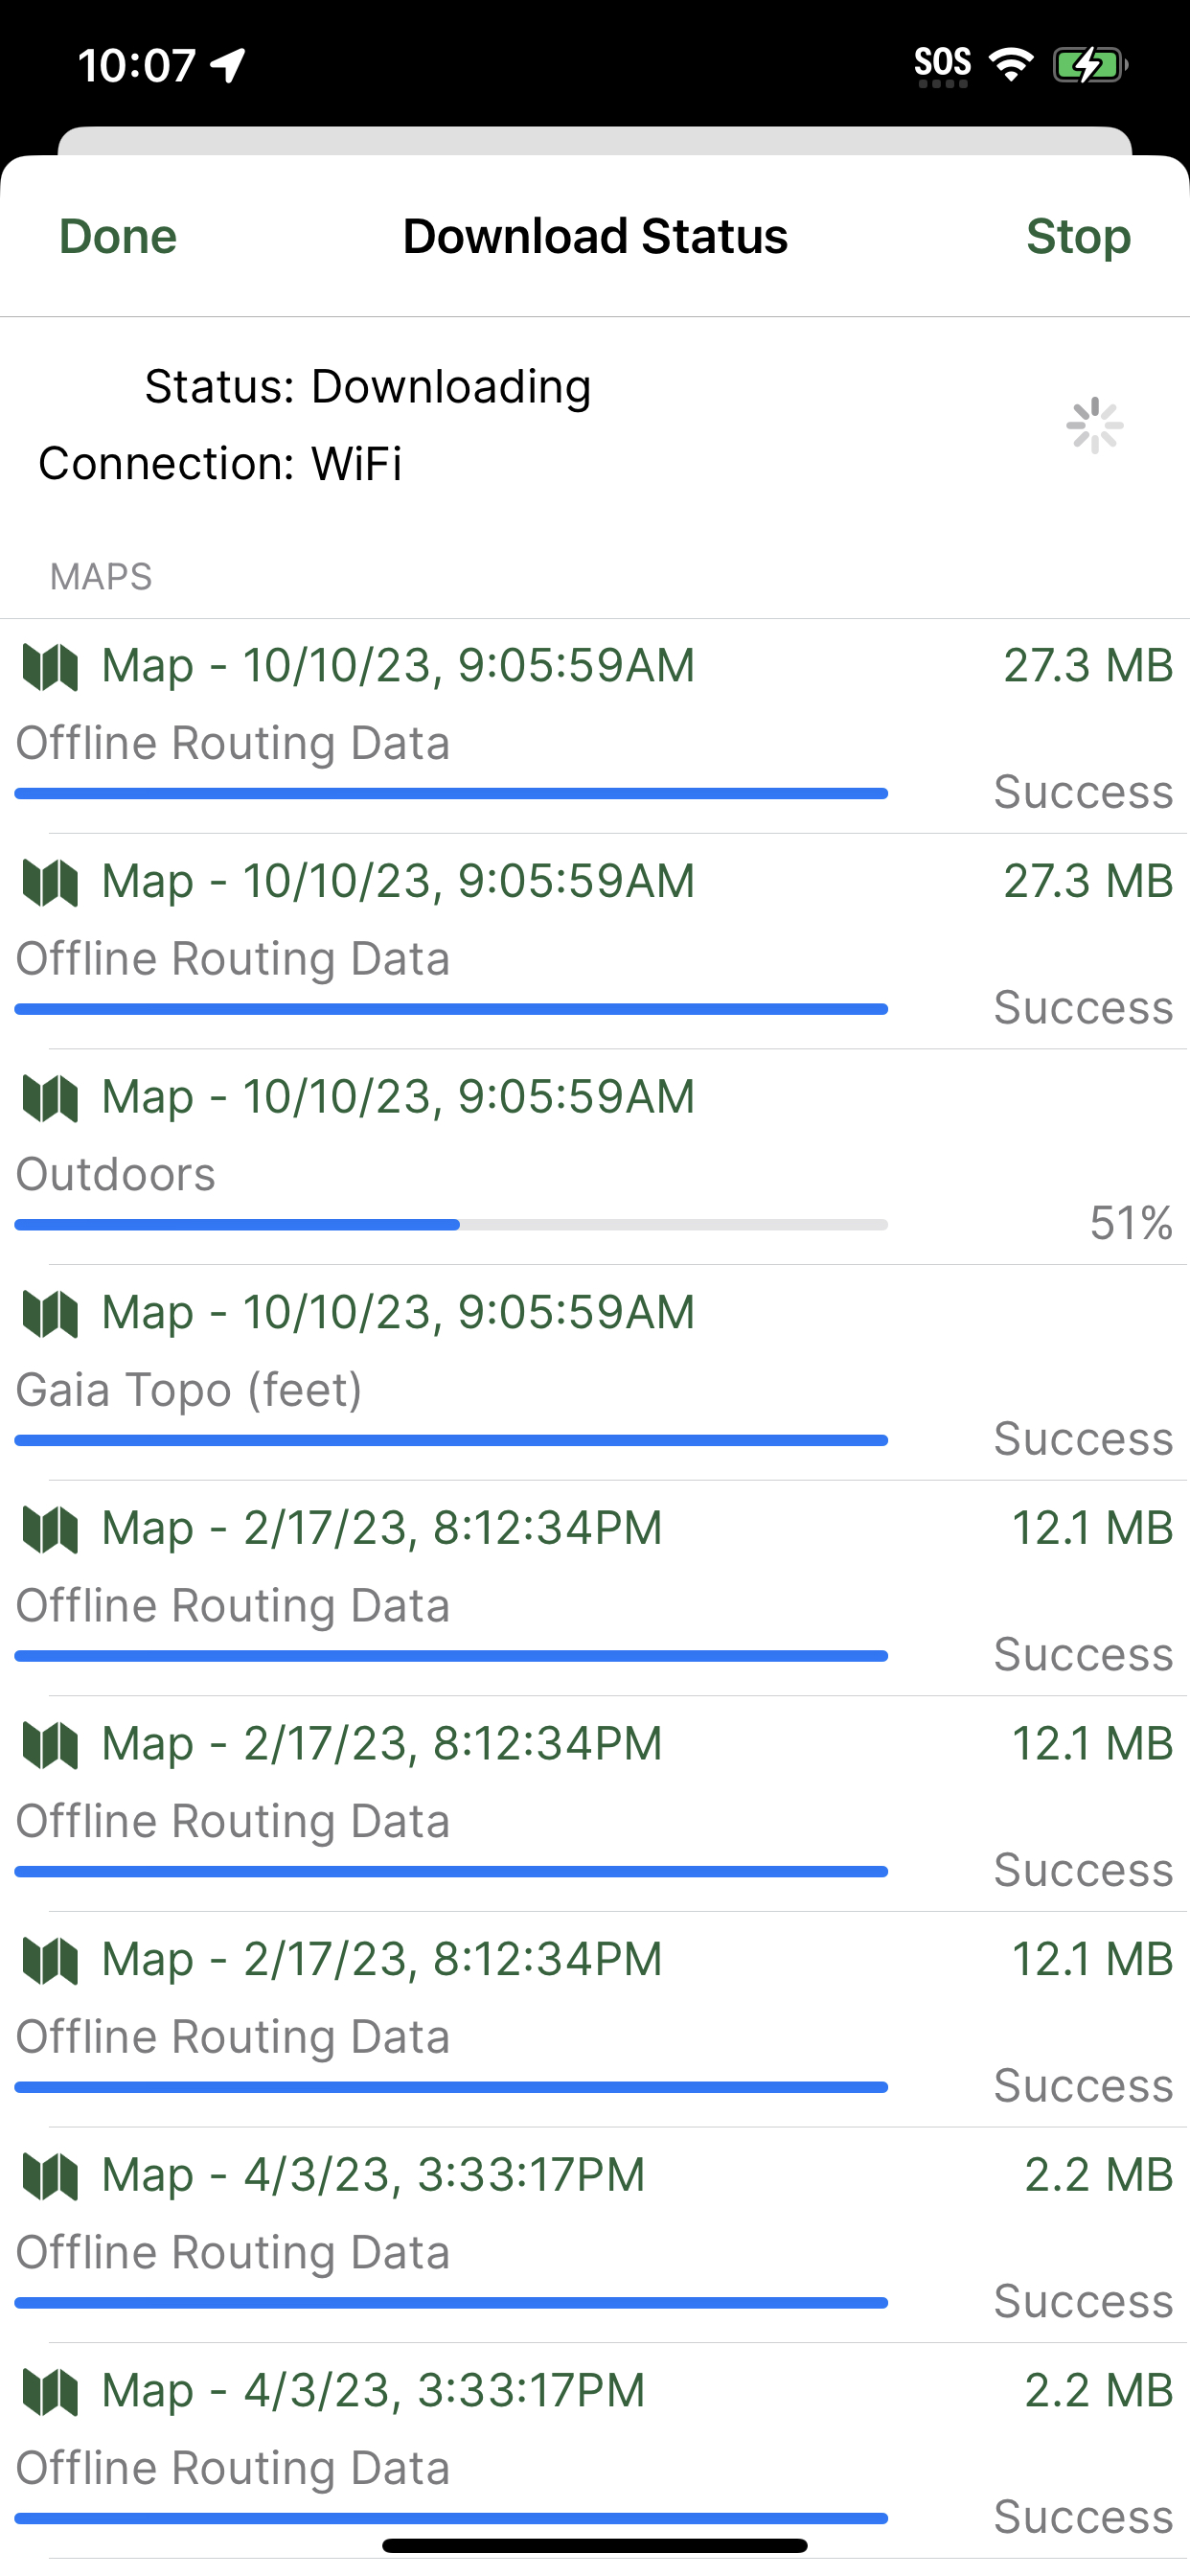
Task: Tap the WiFi icon in status bar
Action: coord(1011,65)
